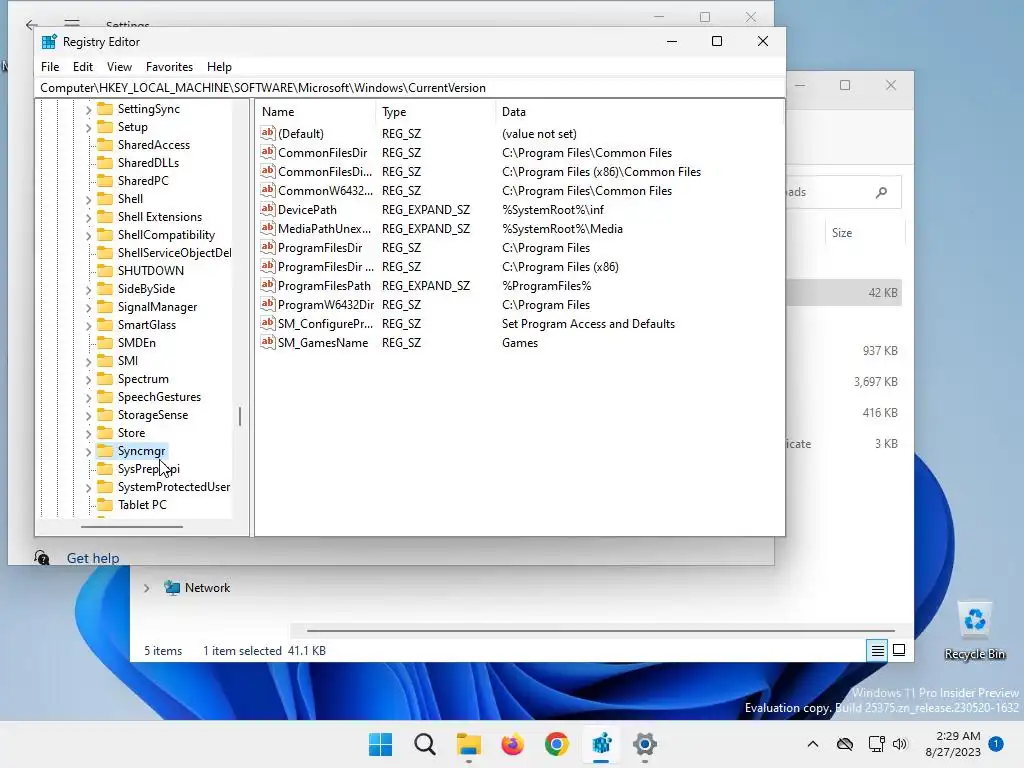This screenshot has width=1024, height=768.
Task: Open the Help menu
Action: point(219,67)
